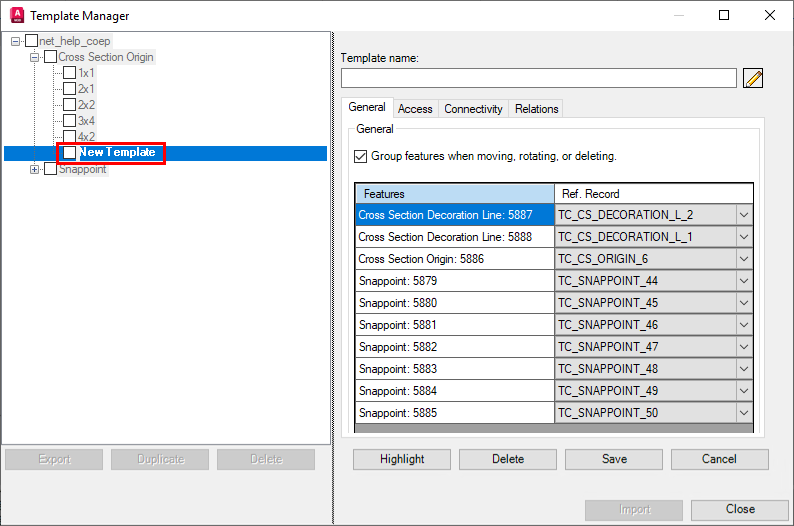Select the Snappoint: 5882 feature row

point(455,347)
